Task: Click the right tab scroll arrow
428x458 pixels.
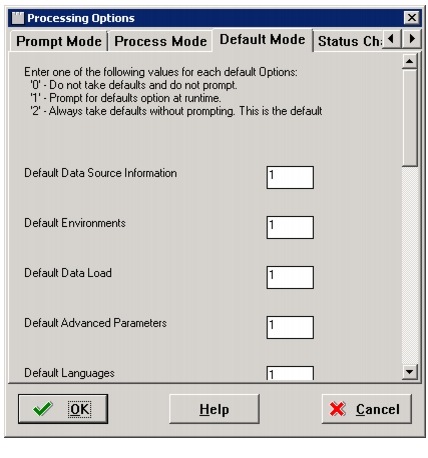Action: coord(411,39)
